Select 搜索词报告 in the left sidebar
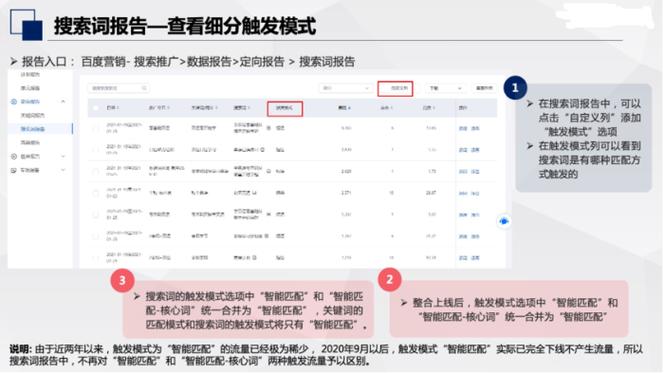 pyautogui.click(x=33, y=129)
